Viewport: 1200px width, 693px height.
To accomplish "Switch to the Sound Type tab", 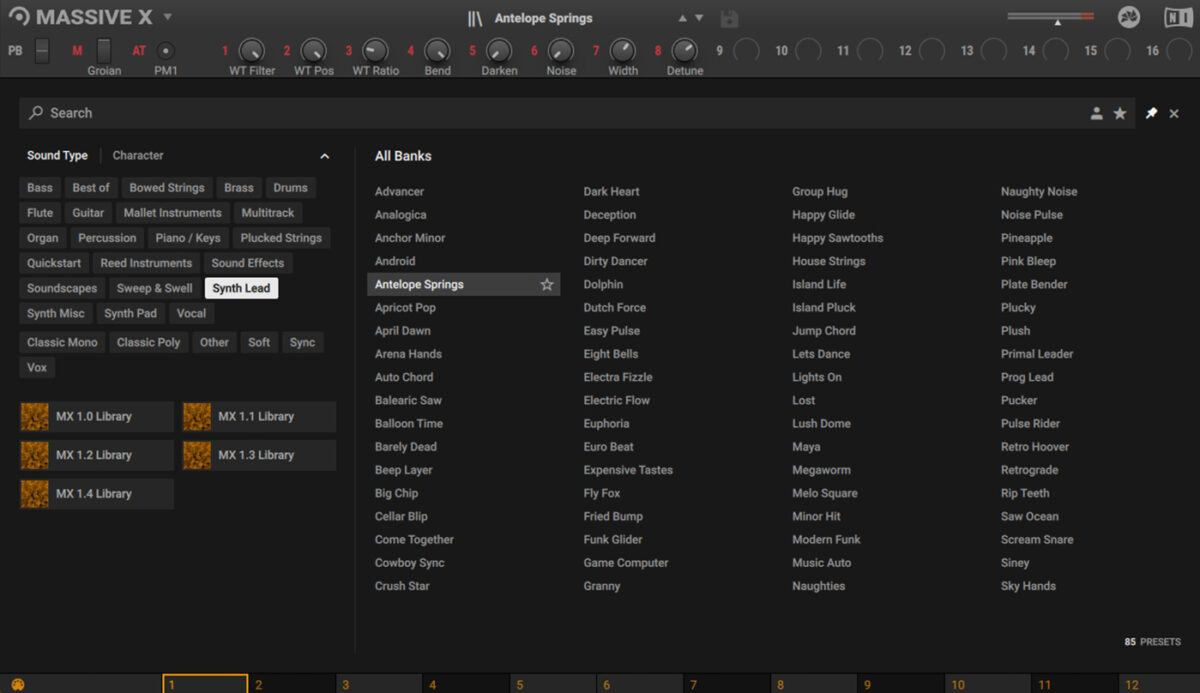I will point(57,156).
